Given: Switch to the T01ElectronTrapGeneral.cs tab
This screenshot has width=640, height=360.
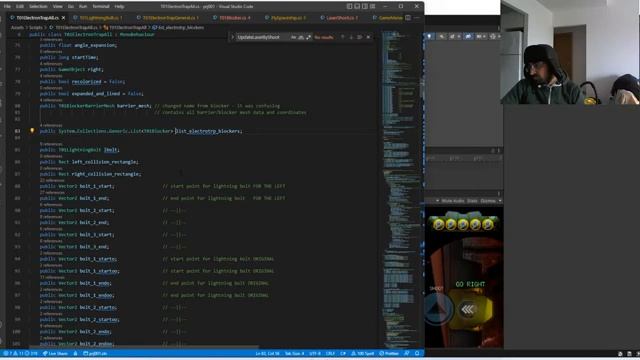Looking at the screenshot, I should tap(169, 18).
